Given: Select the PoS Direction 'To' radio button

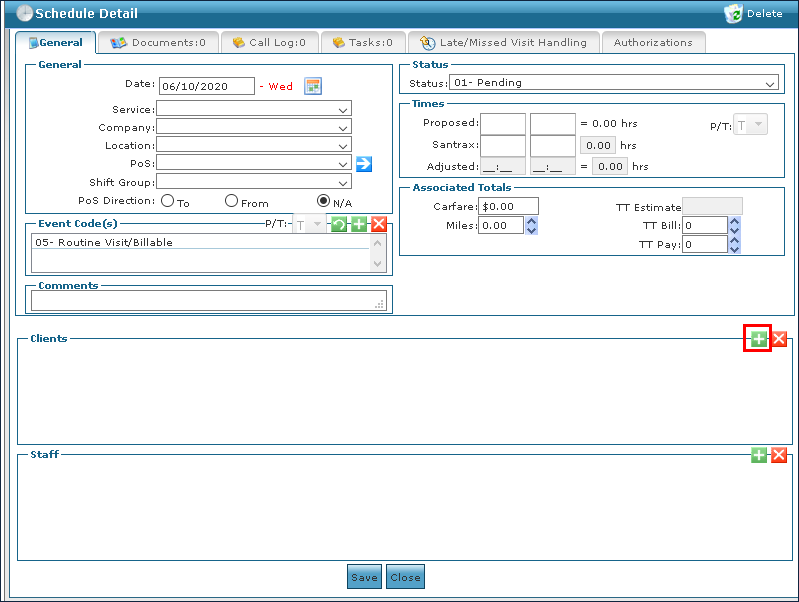Looking at the screenshot, I should coord(168,201).
